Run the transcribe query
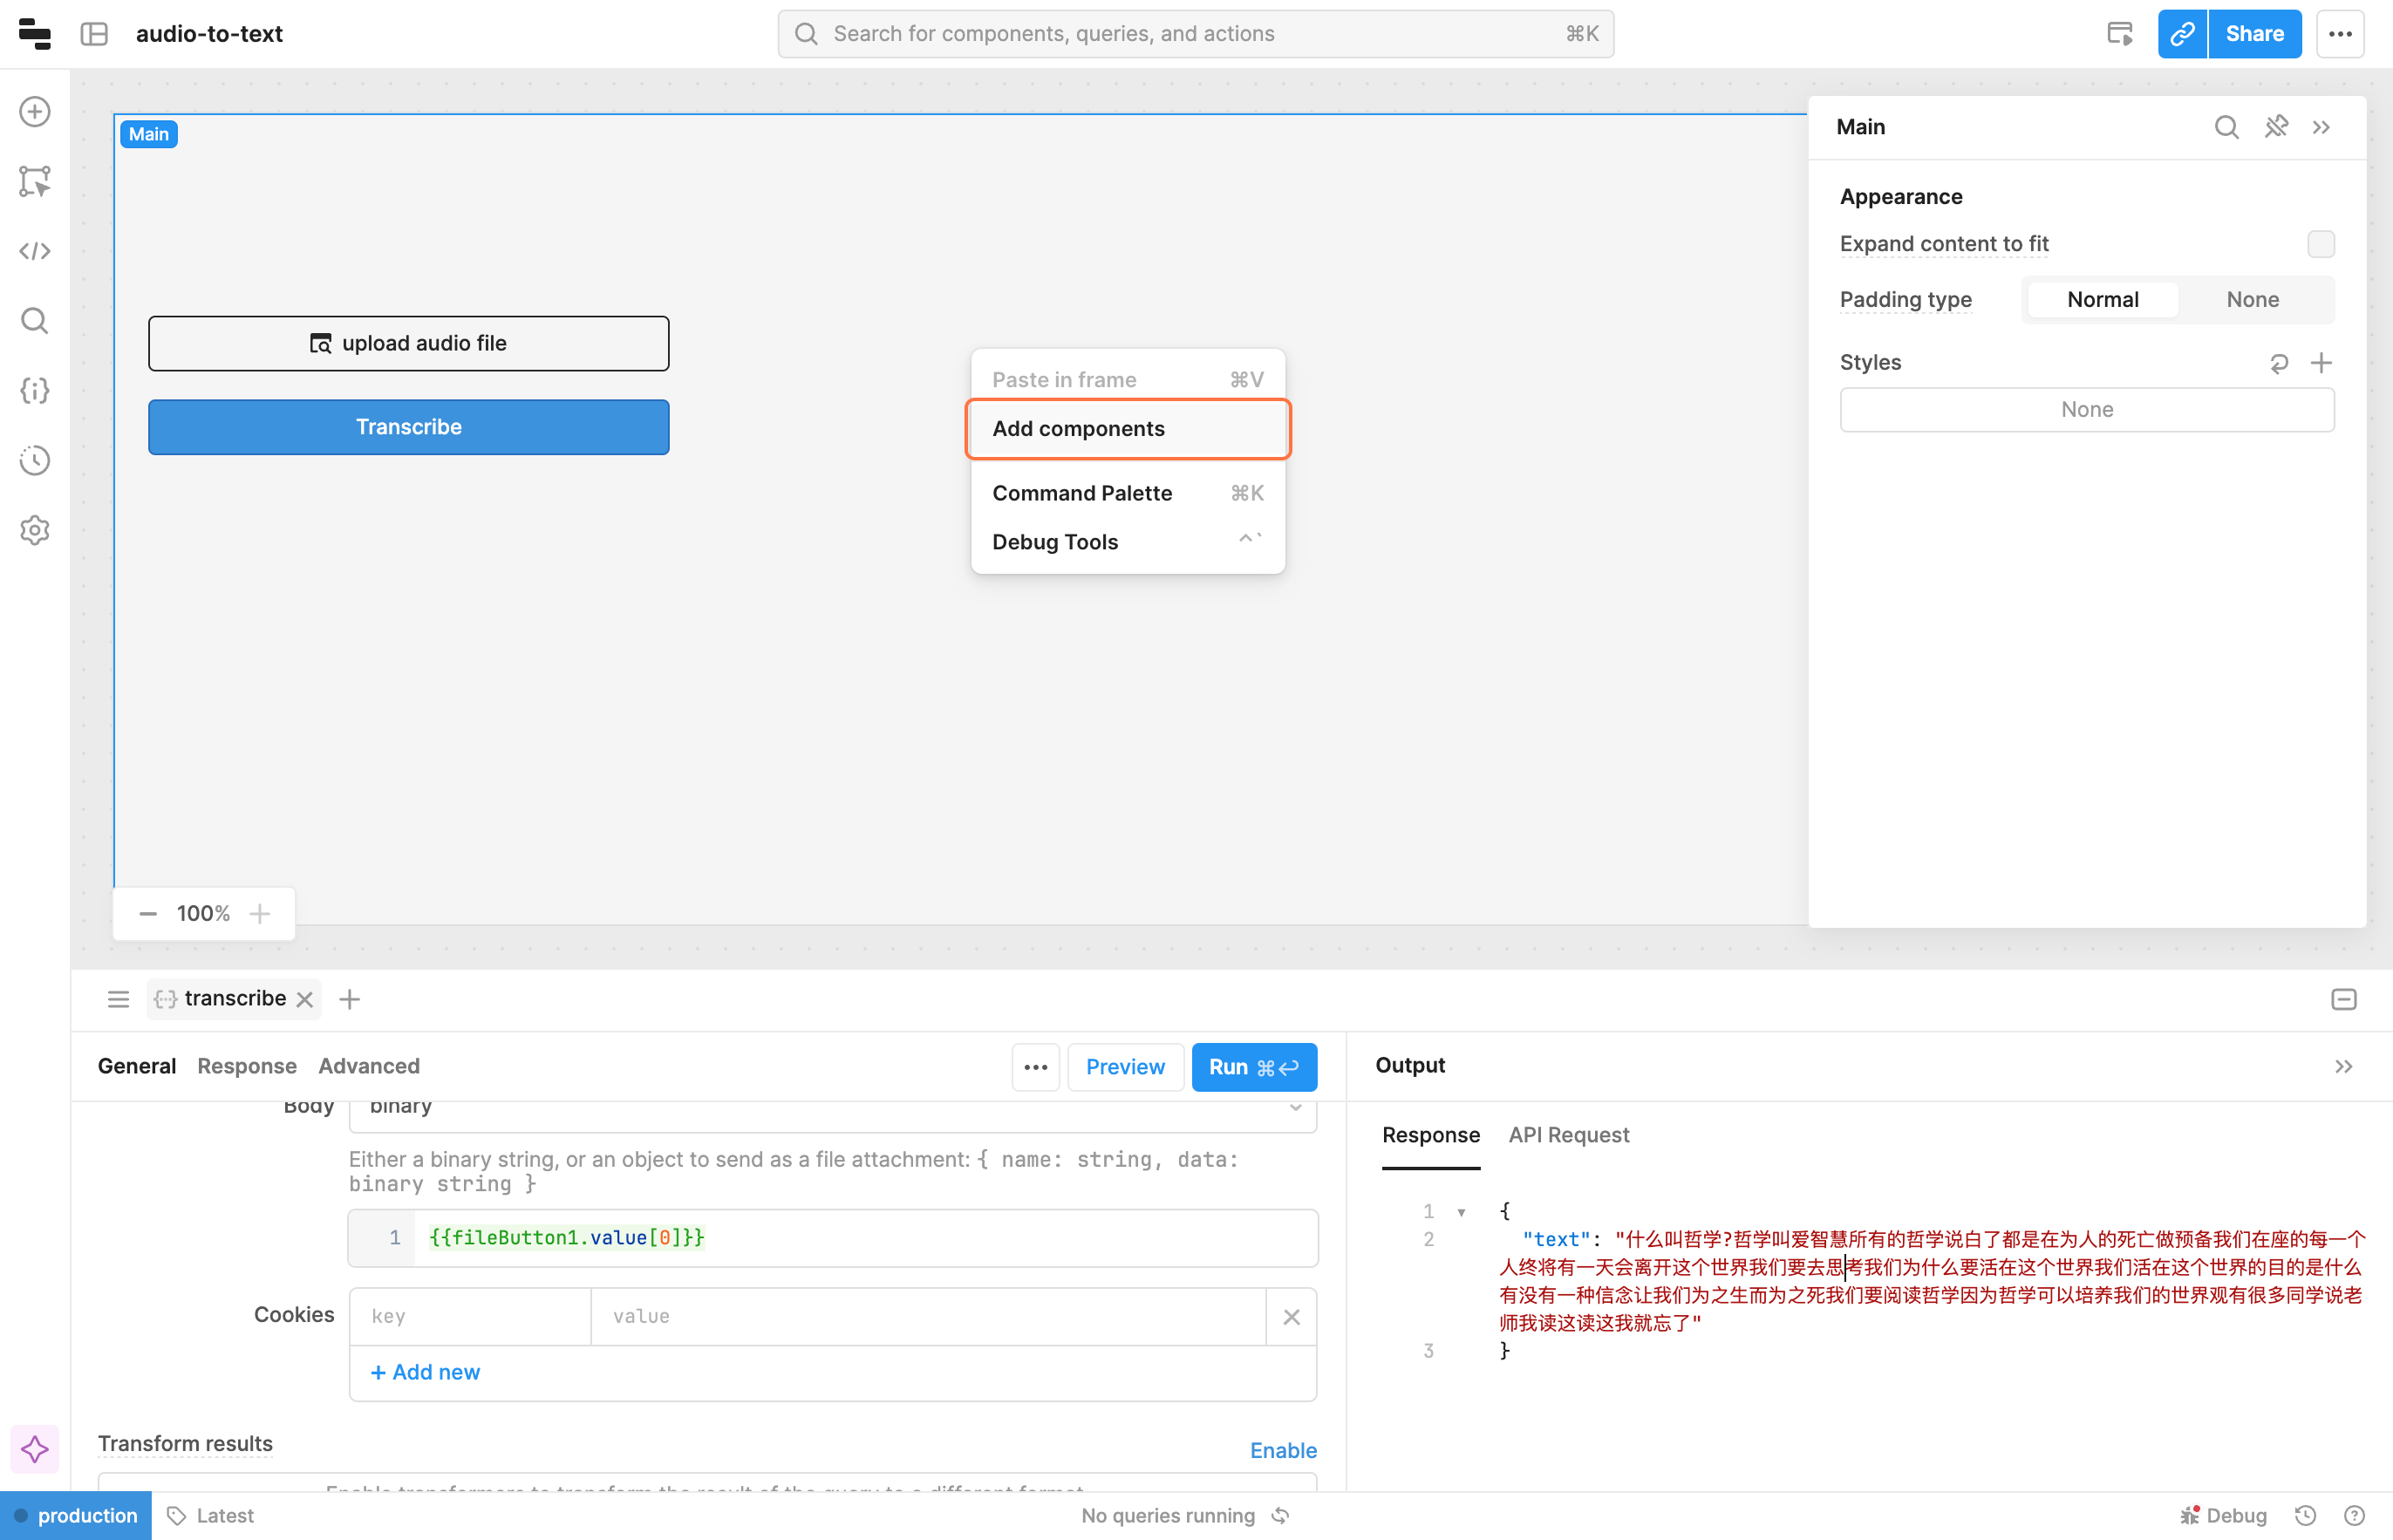2393x1540 pixels. 1253,1067
